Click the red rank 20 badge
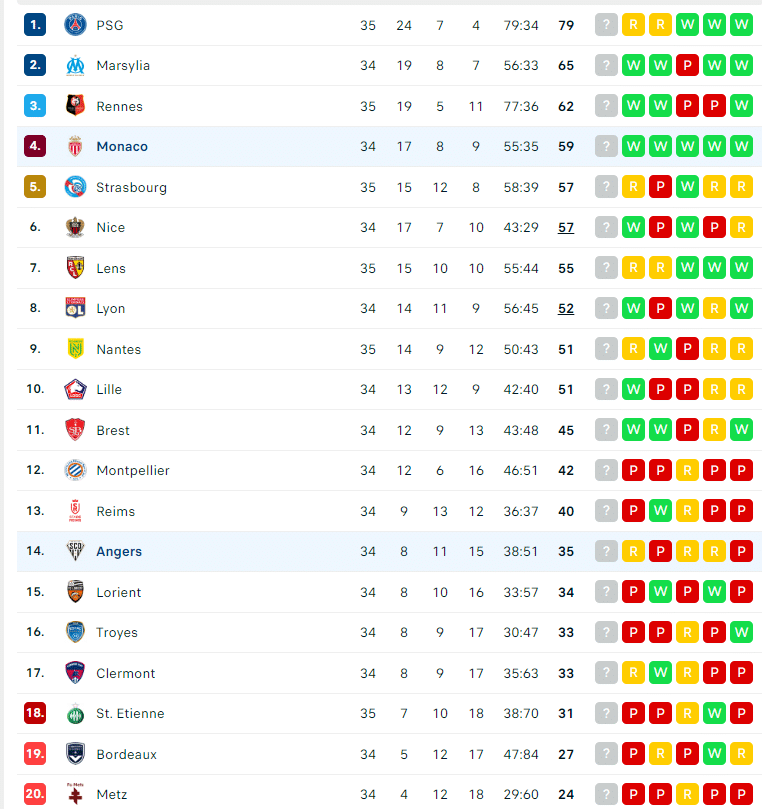 (35, 794)
